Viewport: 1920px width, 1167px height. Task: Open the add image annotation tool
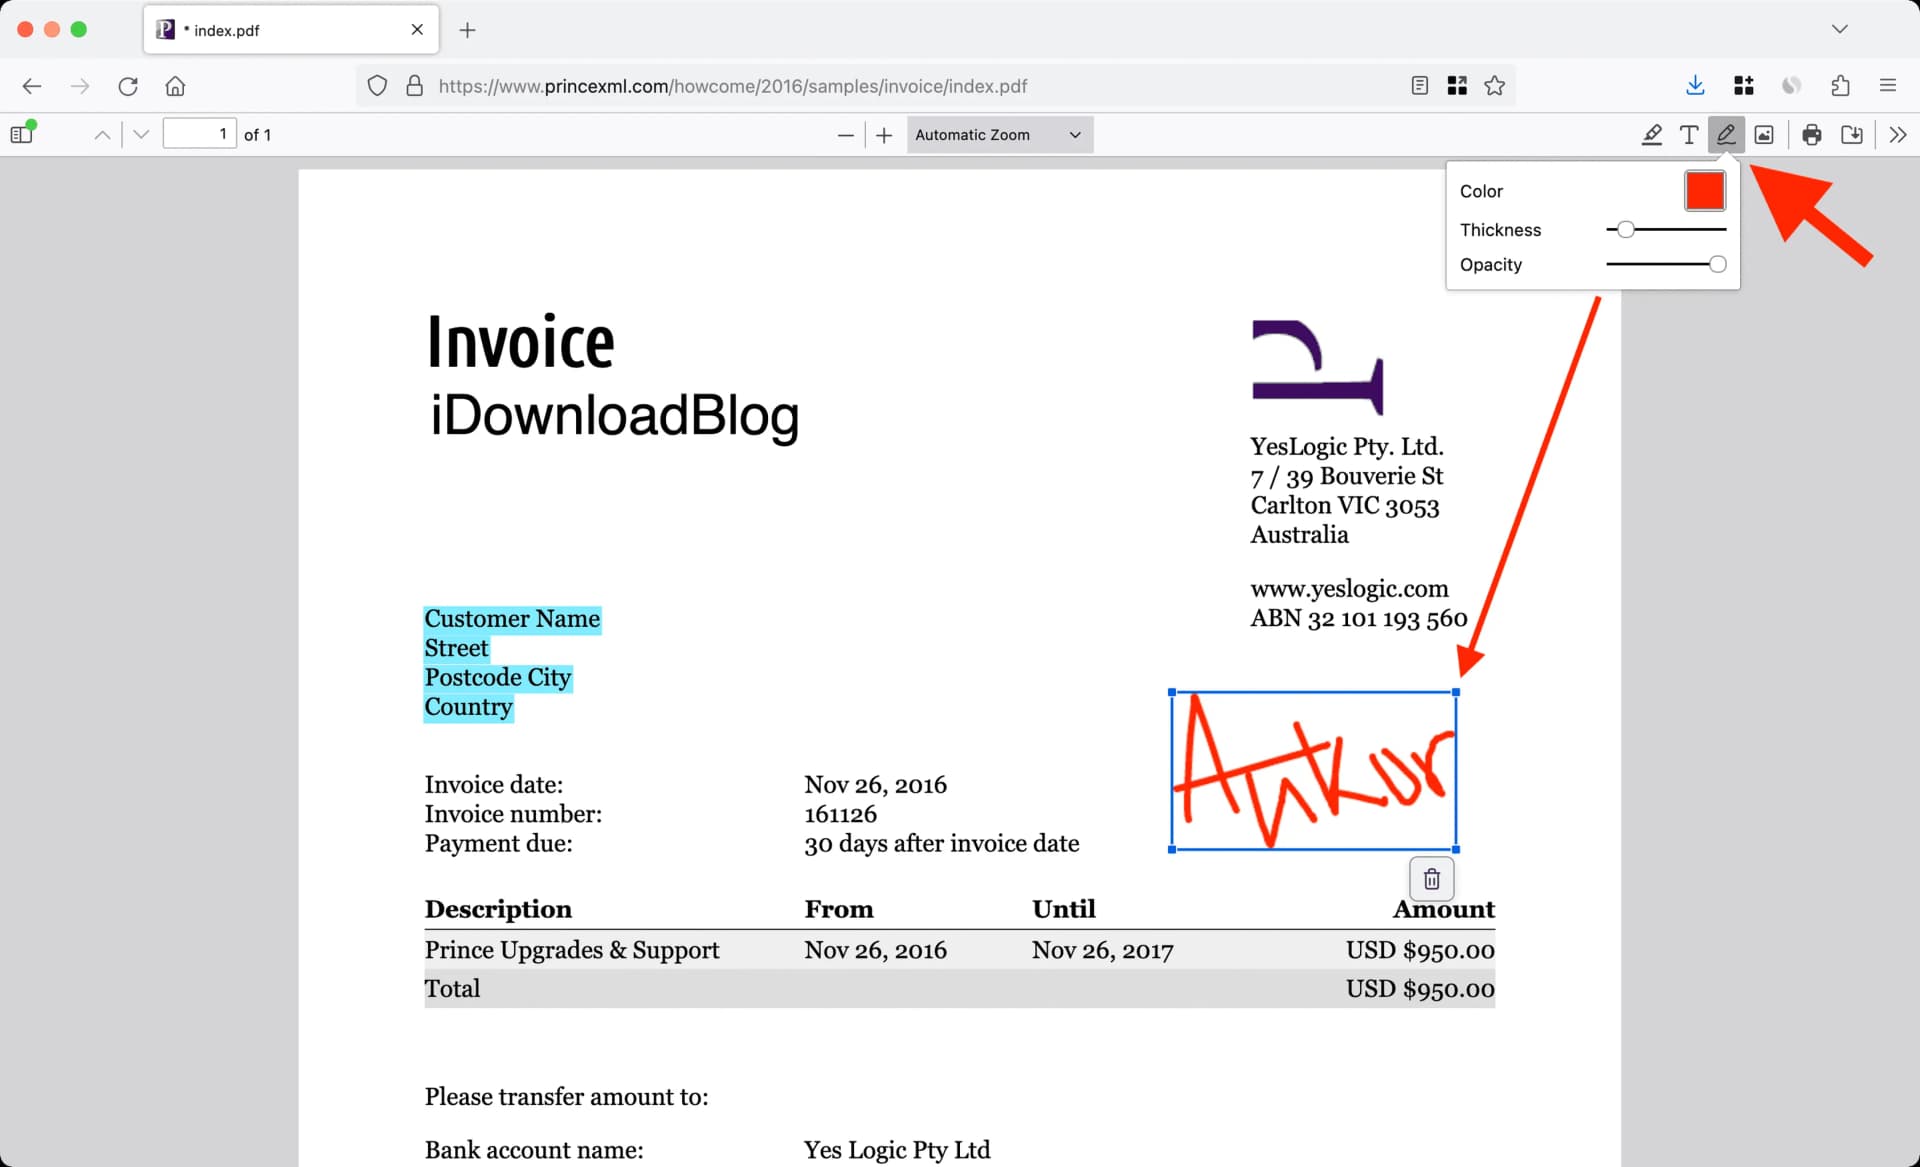(1763, 134)
